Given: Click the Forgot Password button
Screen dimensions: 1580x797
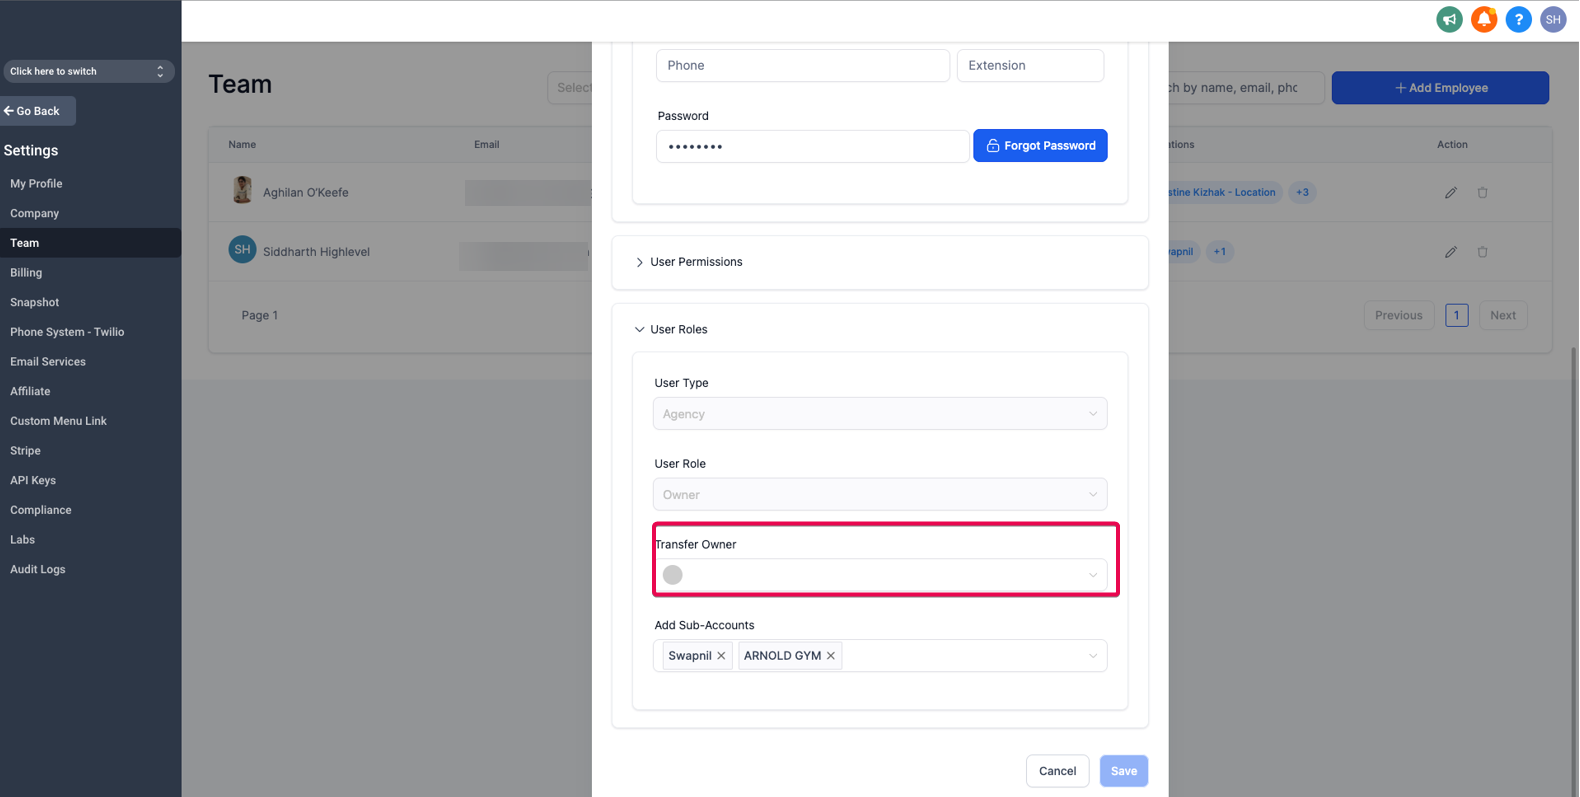Looking at the screenshot, I should [x=1040, y=146].
